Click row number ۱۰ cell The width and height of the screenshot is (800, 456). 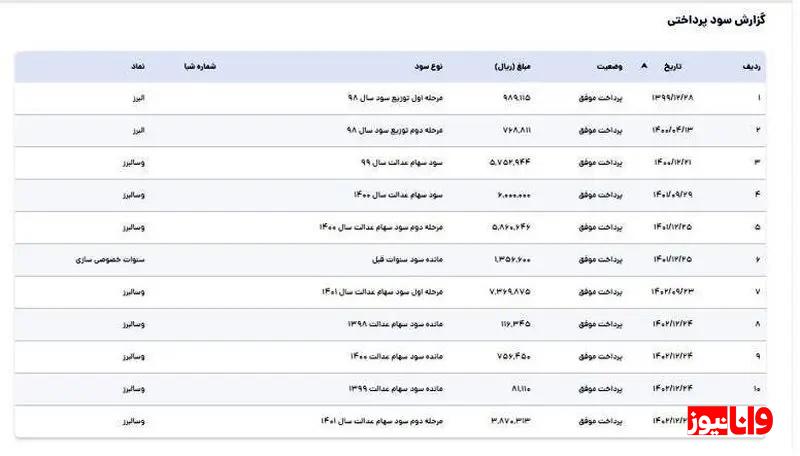click(756, 388)
